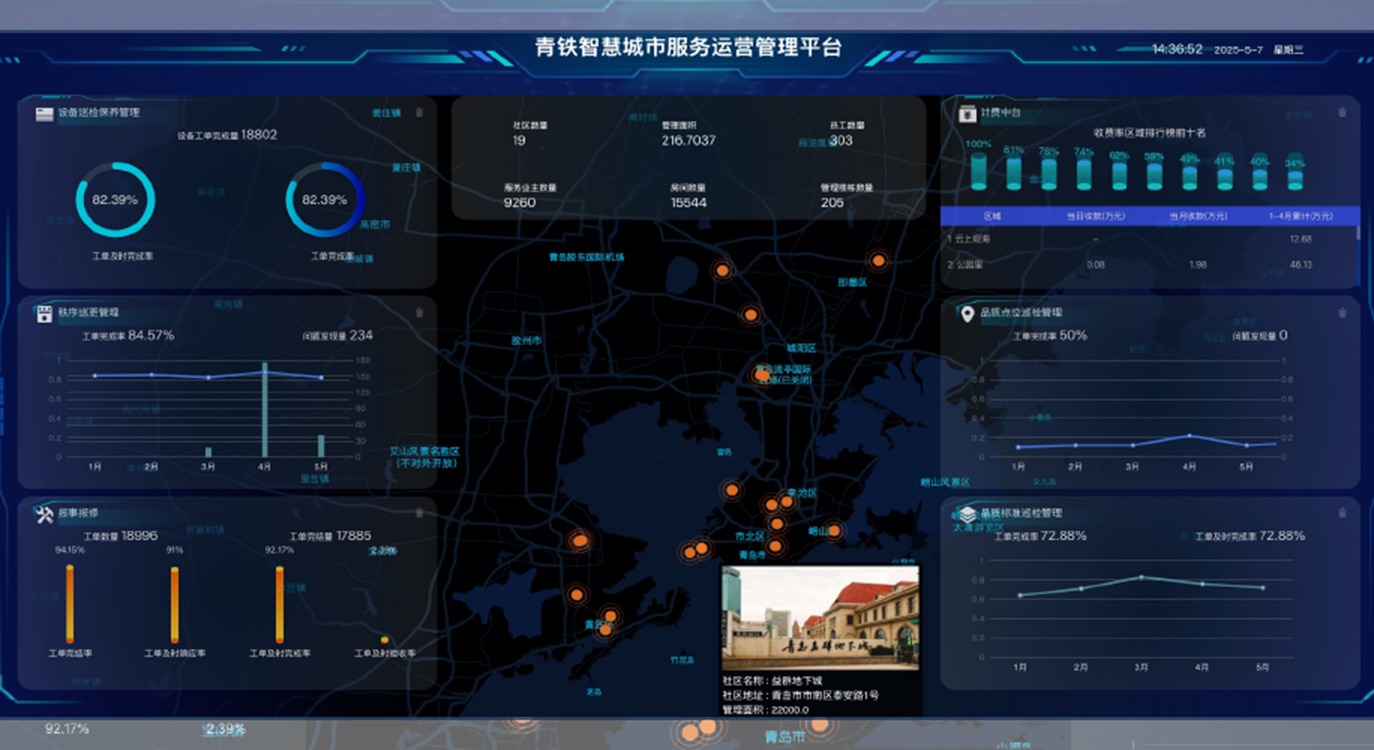The height and width of the screenshot is (750, 1374).
Task: Remove the 报事报修 panel with trash icon
Action: coord(419,513)
